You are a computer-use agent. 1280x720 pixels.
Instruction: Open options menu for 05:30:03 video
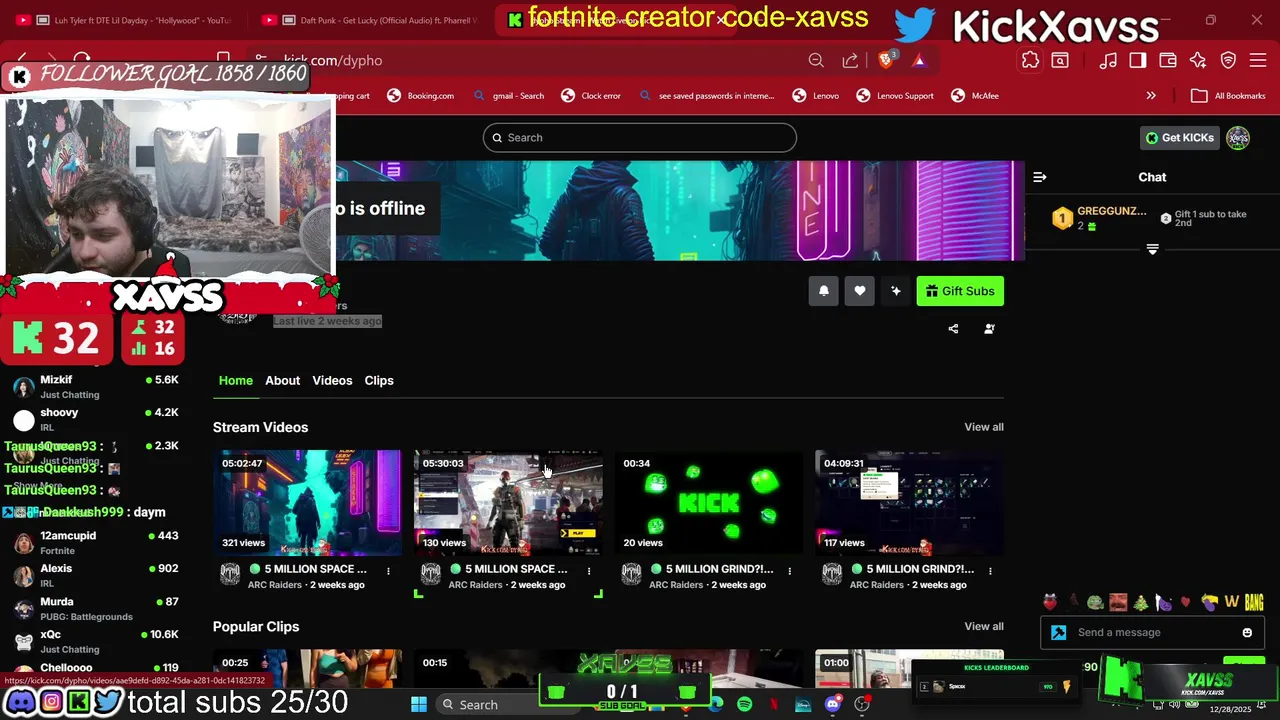589,571
